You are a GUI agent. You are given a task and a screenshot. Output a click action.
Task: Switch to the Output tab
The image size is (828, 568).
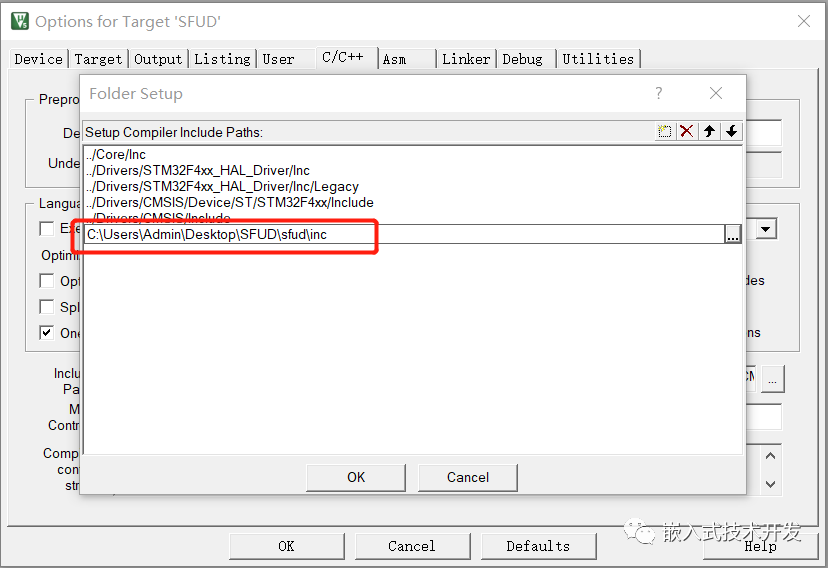point(158,59)
